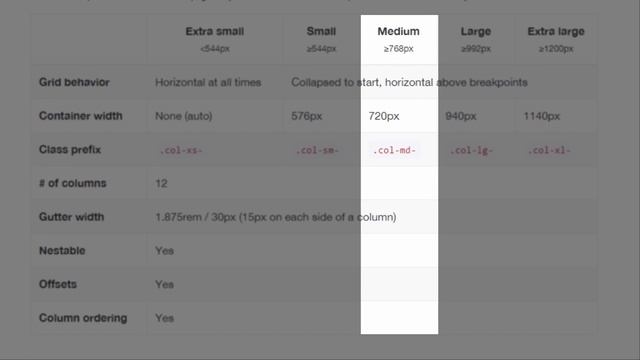This screenshot has width=640, height=360.
Task: Click the '# of columns' row label
Action: 73,183
